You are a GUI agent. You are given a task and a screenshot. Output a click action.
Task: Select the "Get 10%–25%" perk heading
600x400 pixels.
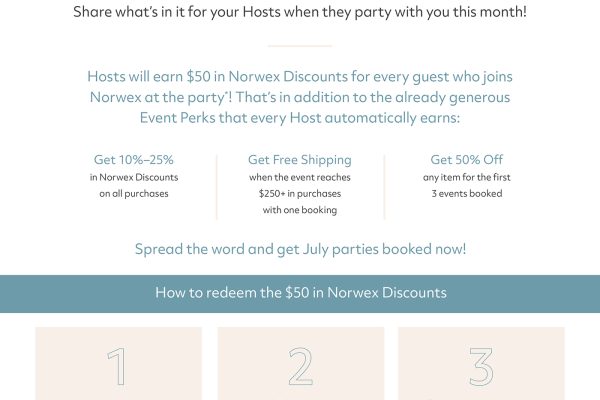[x=133, y=160]
